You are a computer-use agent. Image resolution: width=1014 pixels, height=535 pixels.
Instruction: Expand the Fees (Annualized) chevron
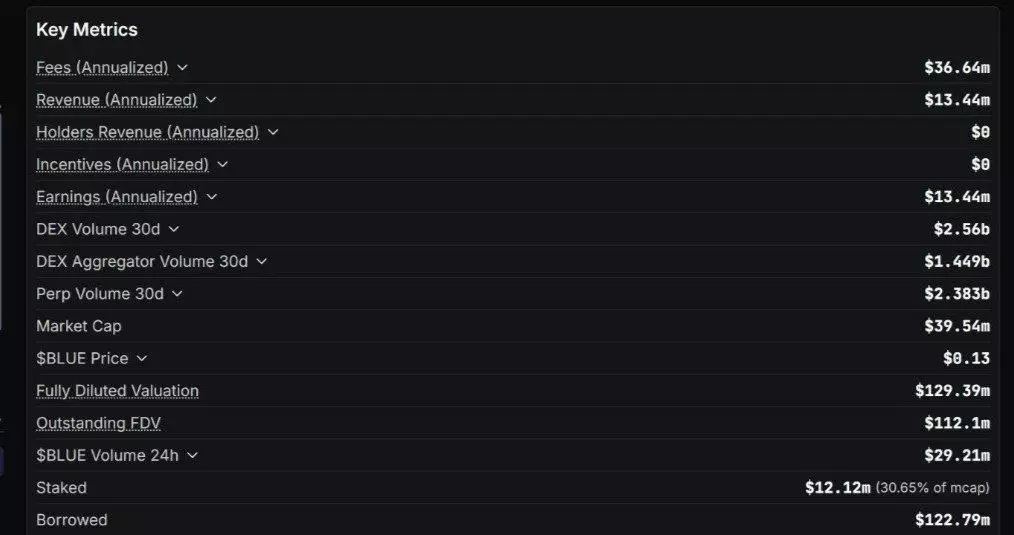click(x=182, y=68)
